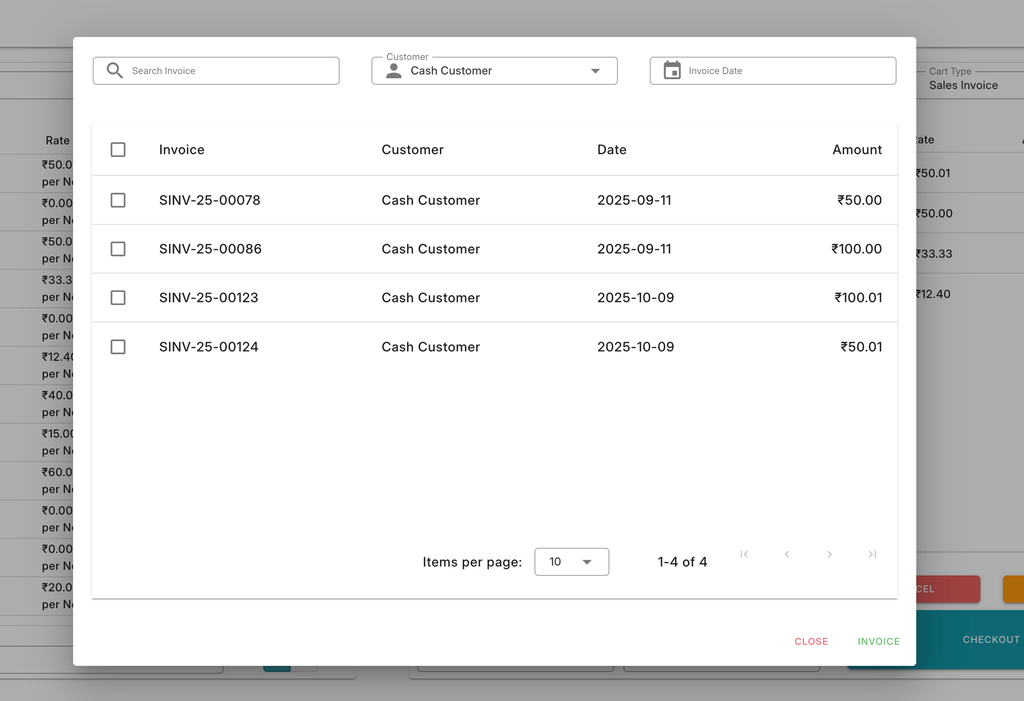Go to first page of invoices
The height and width of the screenshot is (701, 1024).
click(744, 554)
